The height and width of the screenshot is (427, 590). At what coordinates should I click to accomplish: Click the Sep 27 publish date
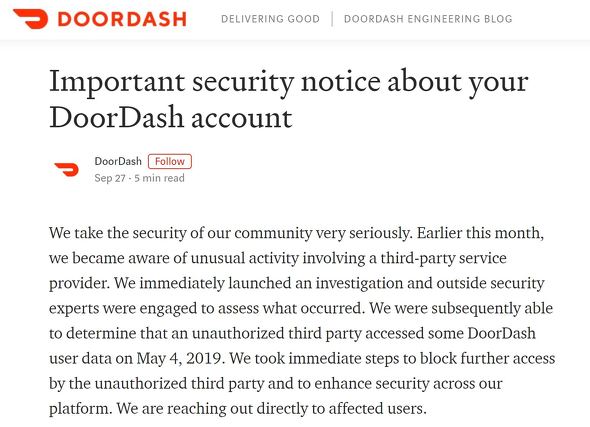point(109,178)
